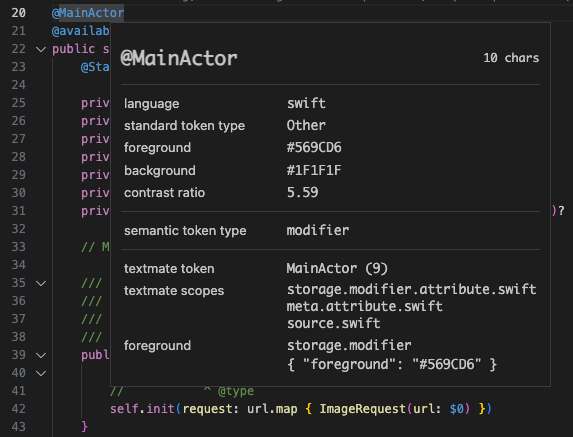Click the @MainActor heading in the inspector popup
The image size is (573, 437).
coord(179,58)
